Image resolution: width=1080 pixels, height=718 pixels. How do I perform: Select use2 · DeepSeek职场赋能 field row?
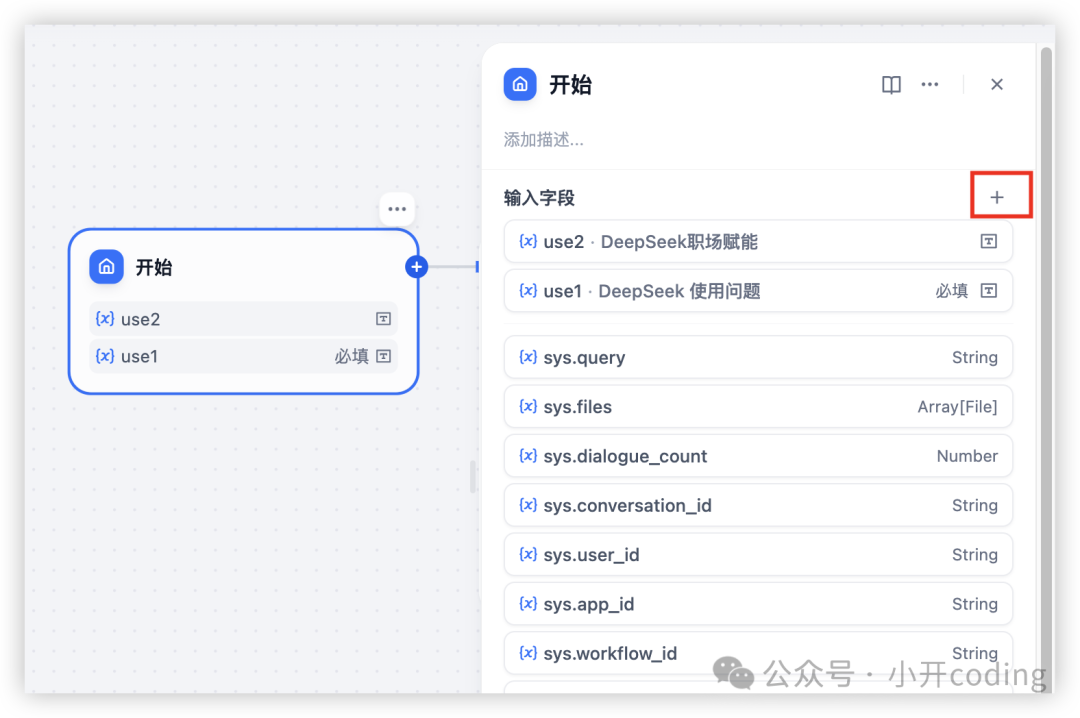[758, 242]
